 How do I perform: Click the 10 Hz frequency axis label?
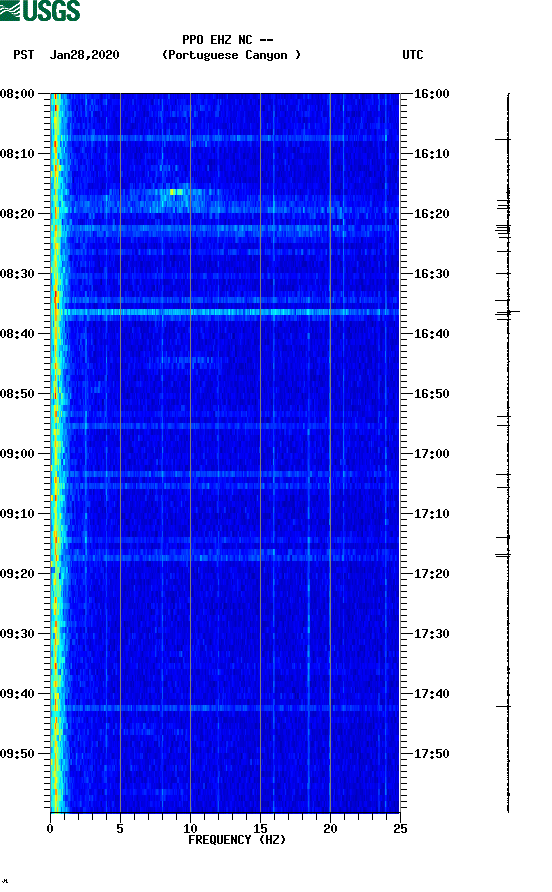(190, 828)
